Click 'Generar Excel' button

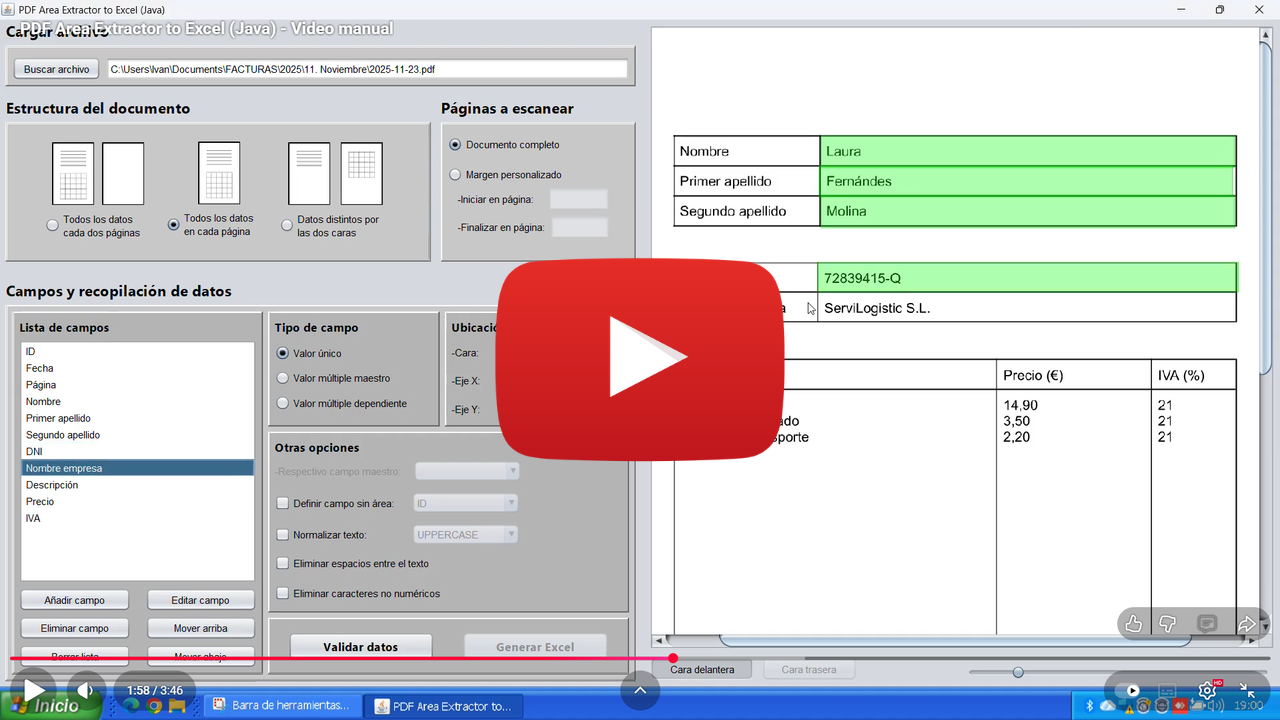[x=535, y=647]
